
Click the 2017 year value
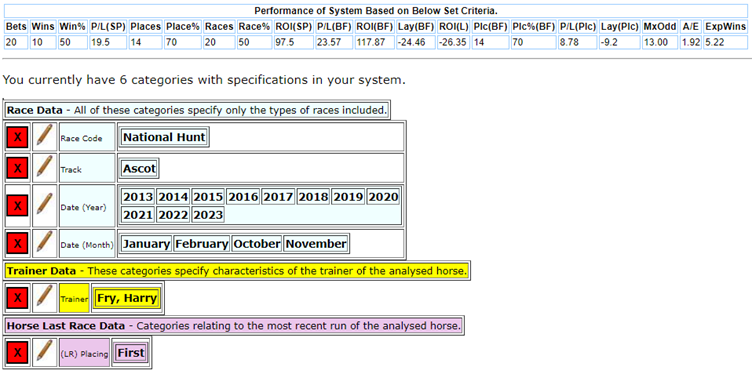coord(278,197)
